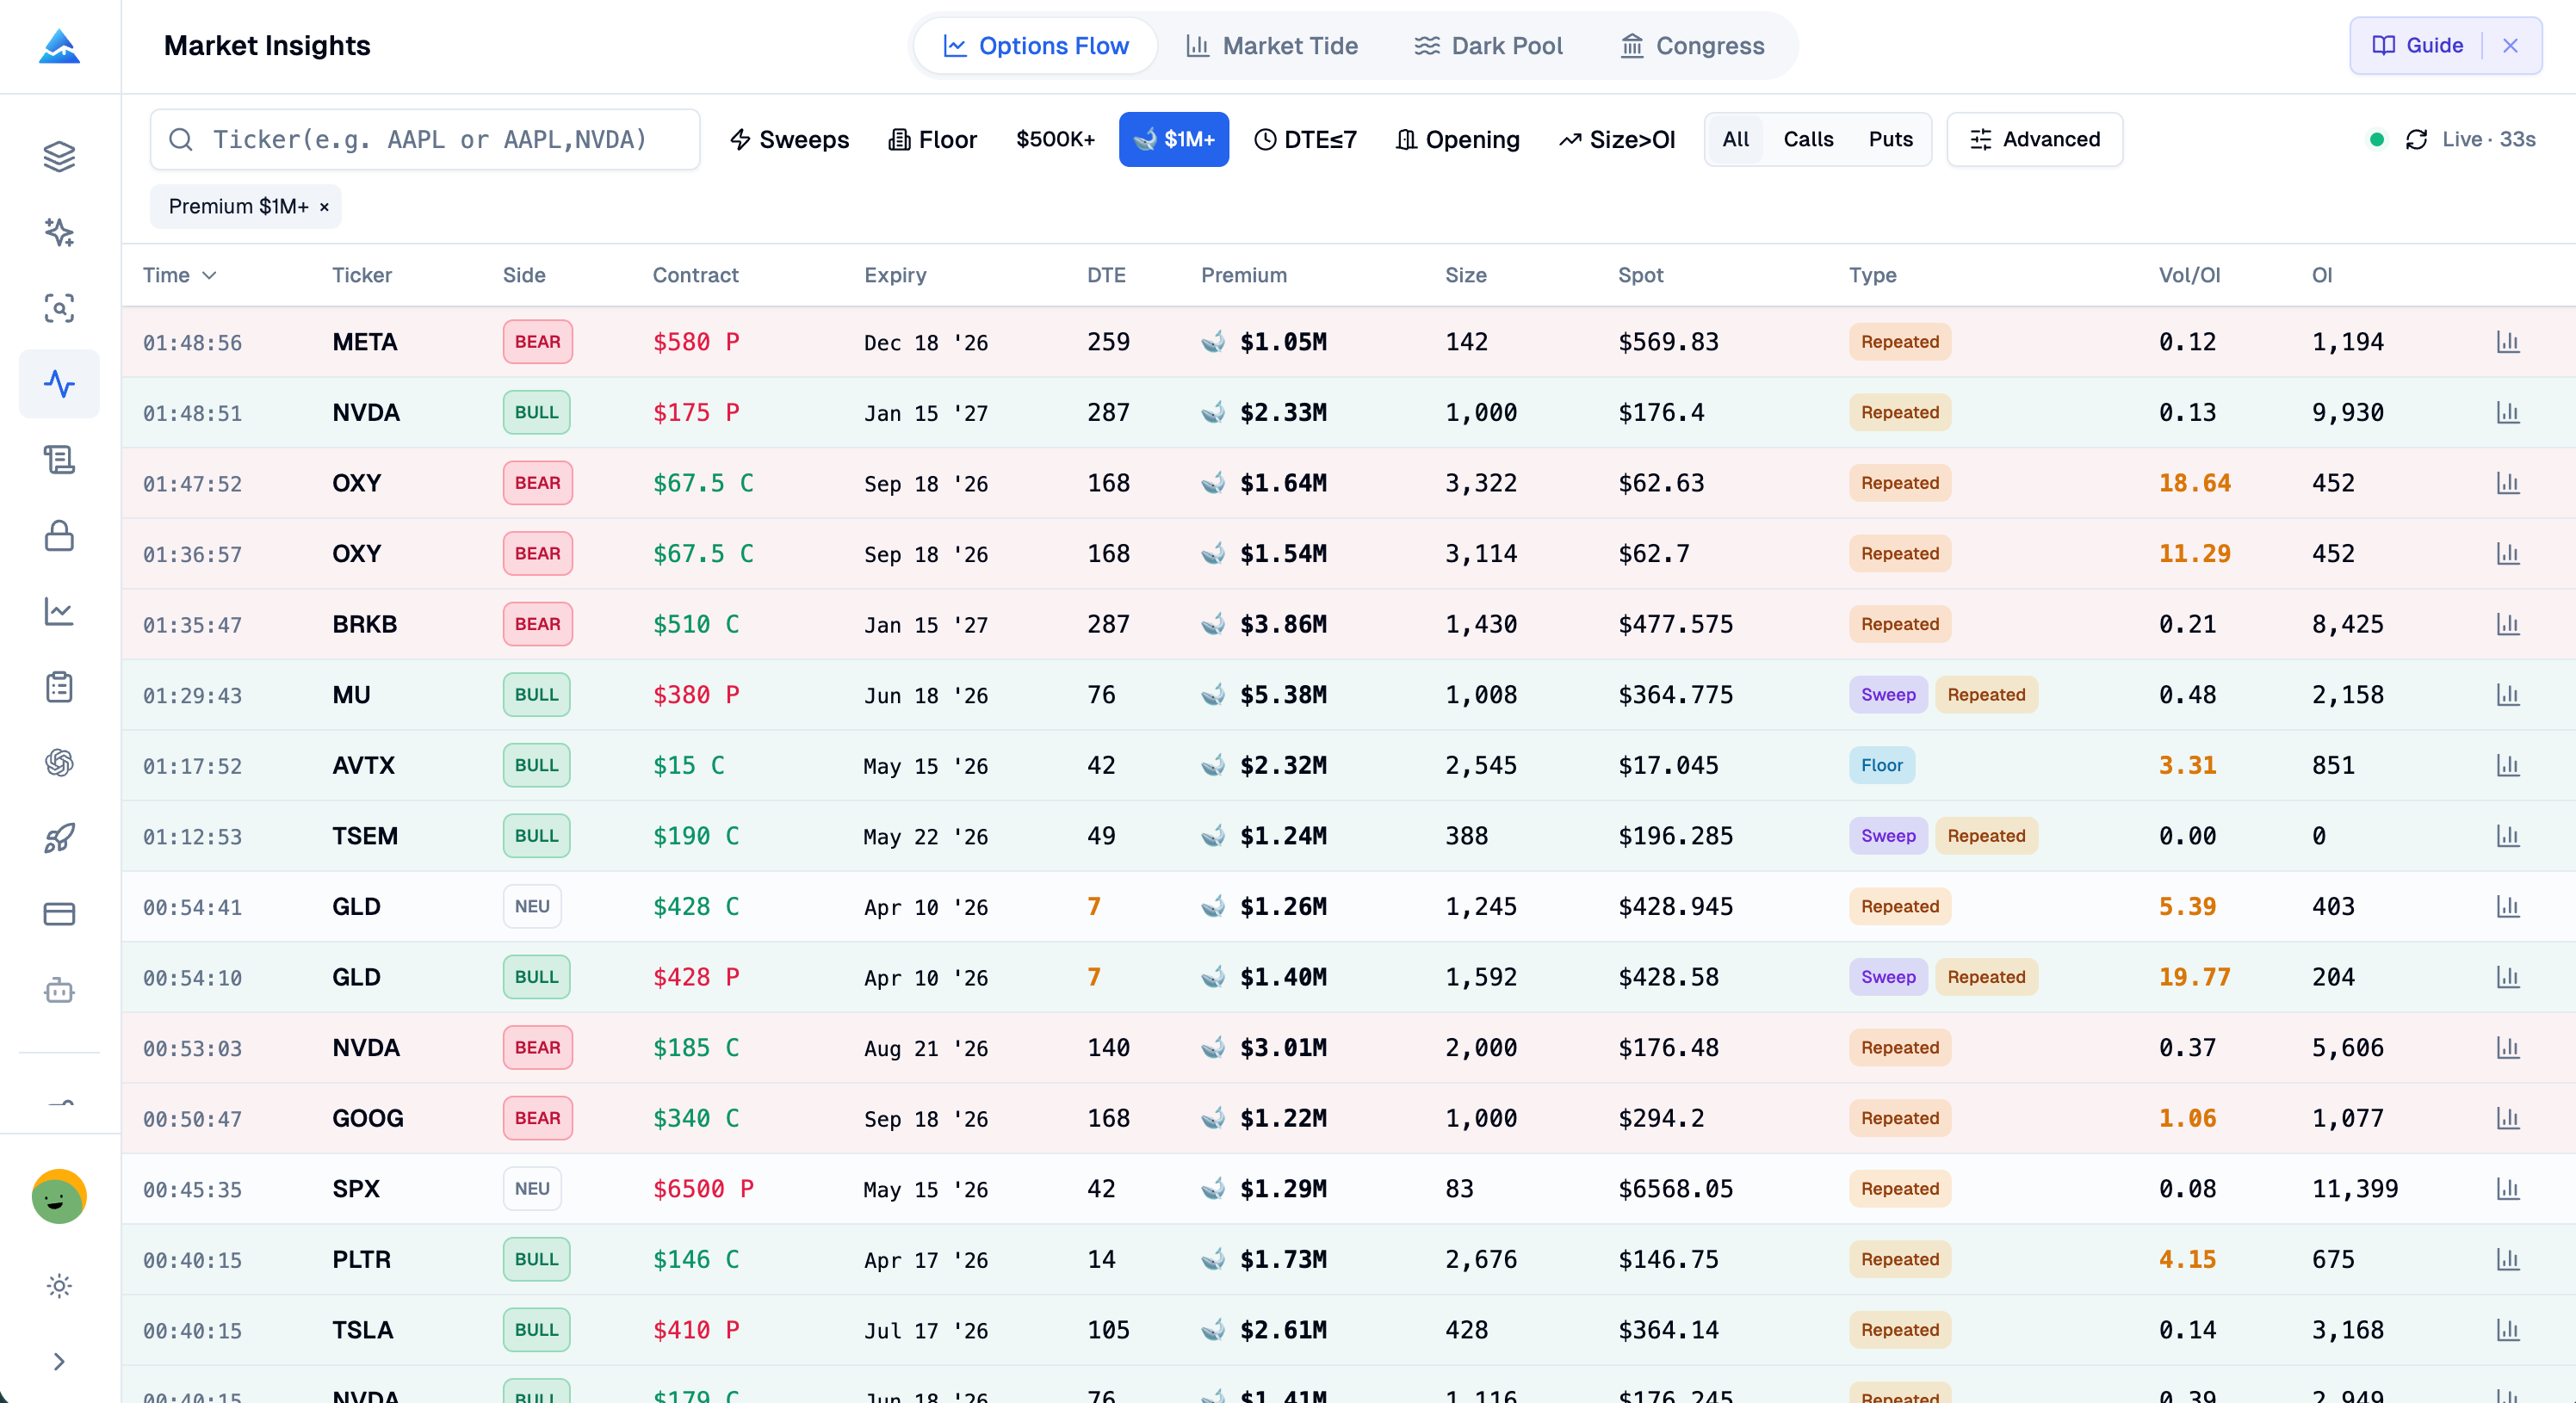Enable the DTE≤7 filter

1305,139
